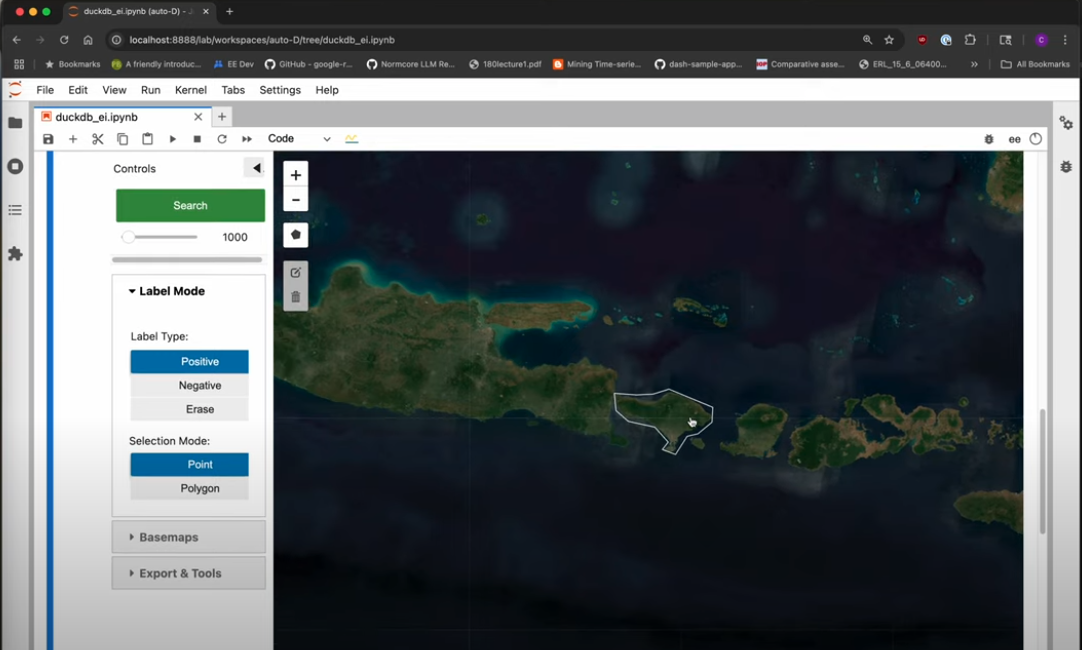The image size is (1082, 650).
Task: Zoom in using the map plus button
Action: (x=295, y=174)
